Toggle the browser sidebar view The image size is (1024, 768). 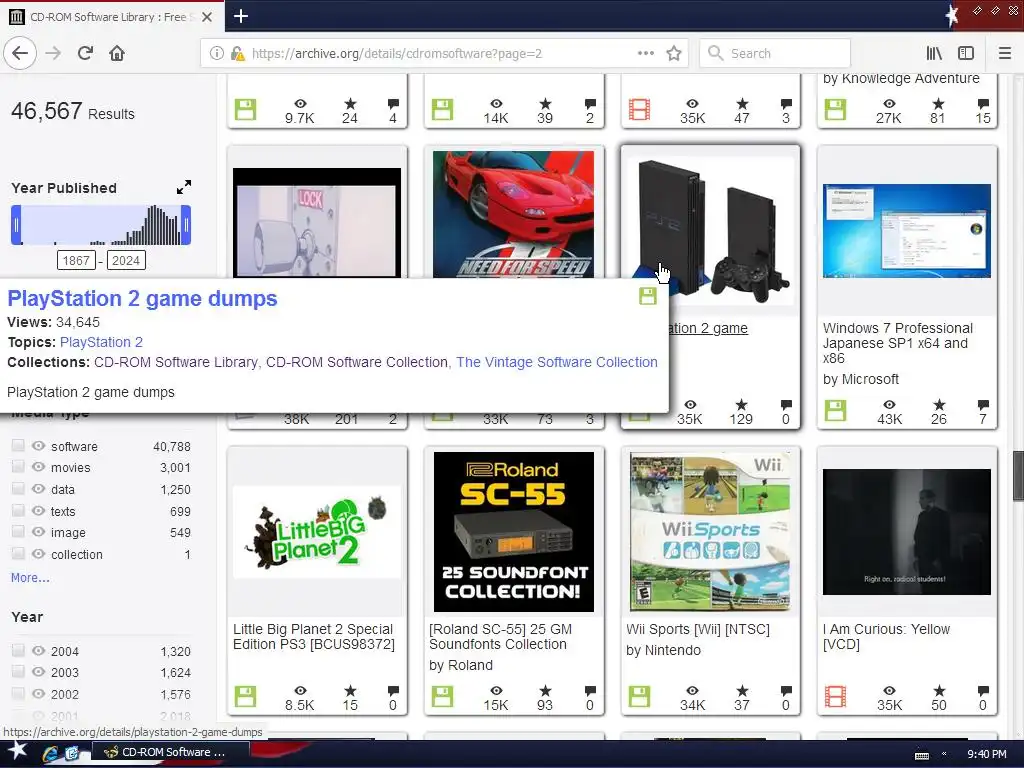pyautogui.click(x=966, y=53)
